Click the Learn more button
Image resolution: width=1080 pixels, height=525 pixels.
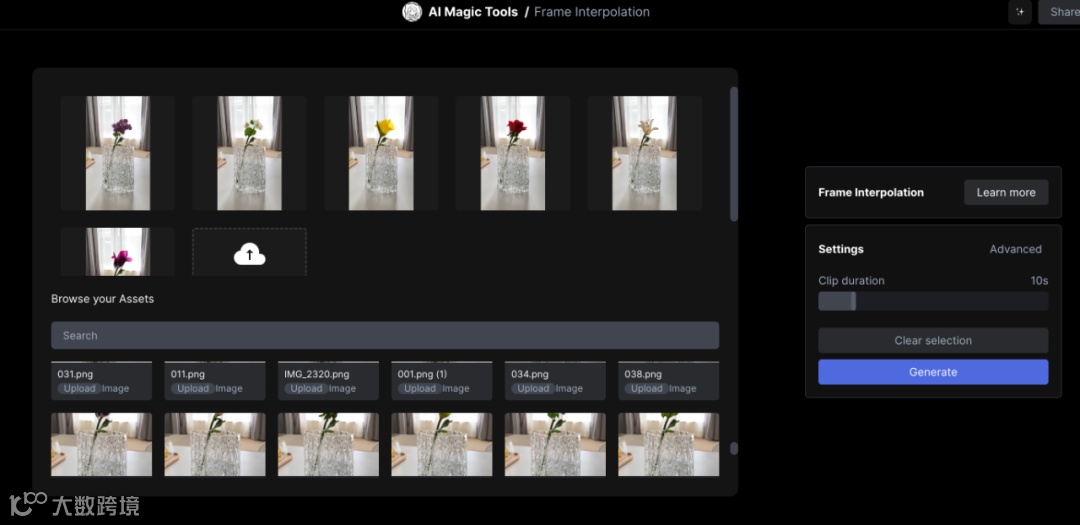coord(1006,192)
